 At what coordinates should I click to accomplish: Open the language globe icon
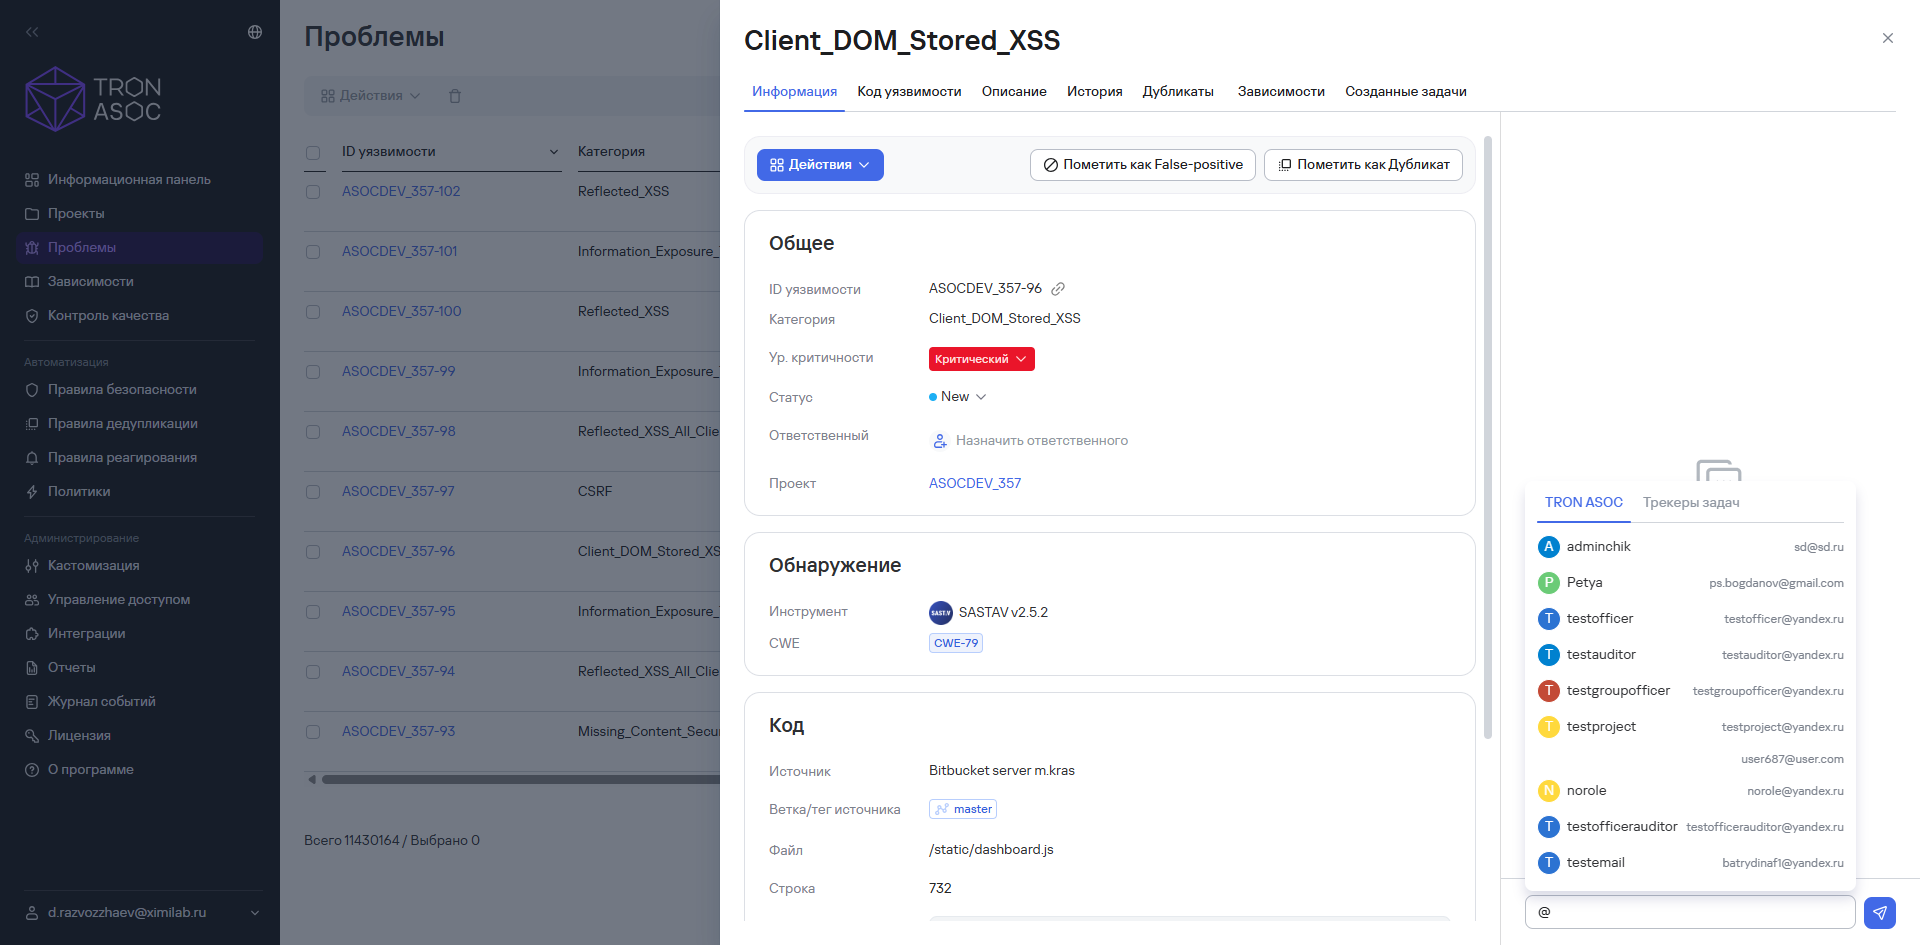click(255, 32)
